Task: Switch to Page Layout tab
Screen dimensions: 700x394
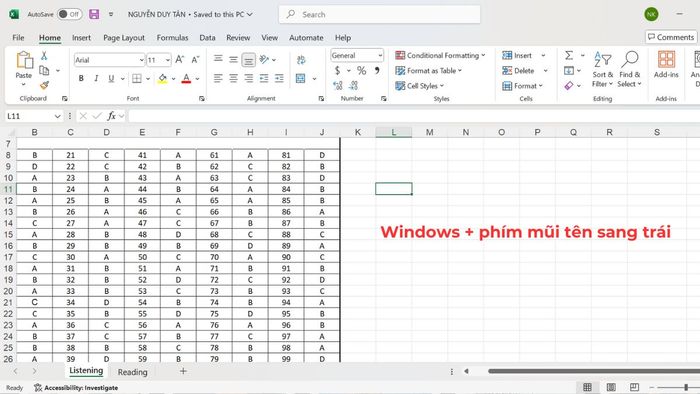Action: click(124, 38)
